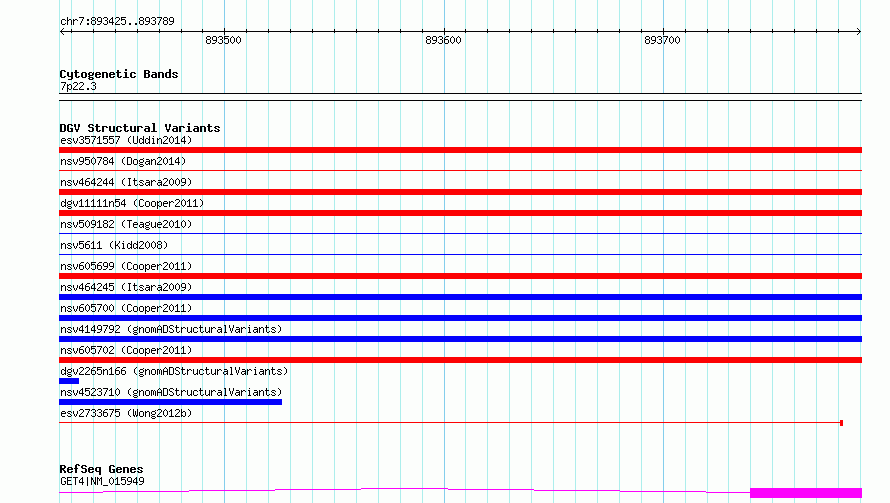Select variant dgv2265n166 (gnomADStructuralVariants) label
Screen dimensions: 890x503
coord(174,371)
